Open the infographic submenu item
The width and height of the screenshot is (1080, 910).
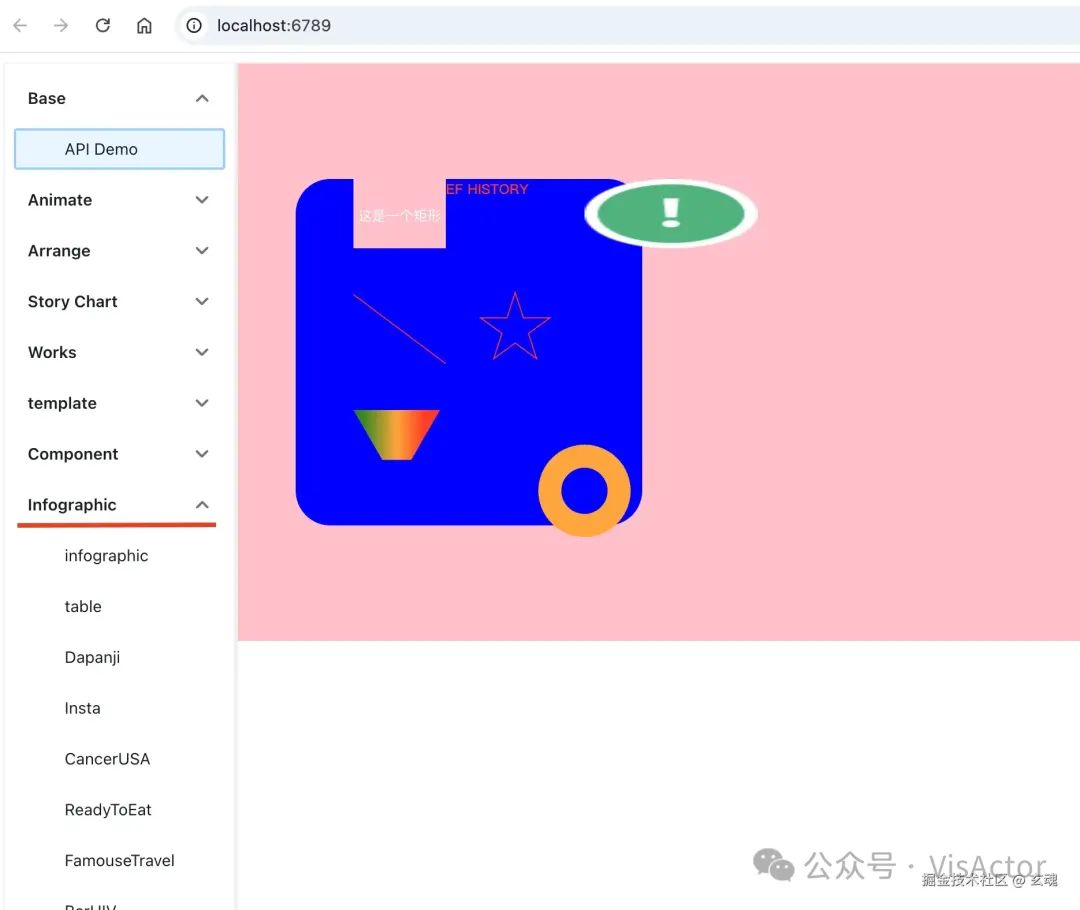[x=106, y=556]
